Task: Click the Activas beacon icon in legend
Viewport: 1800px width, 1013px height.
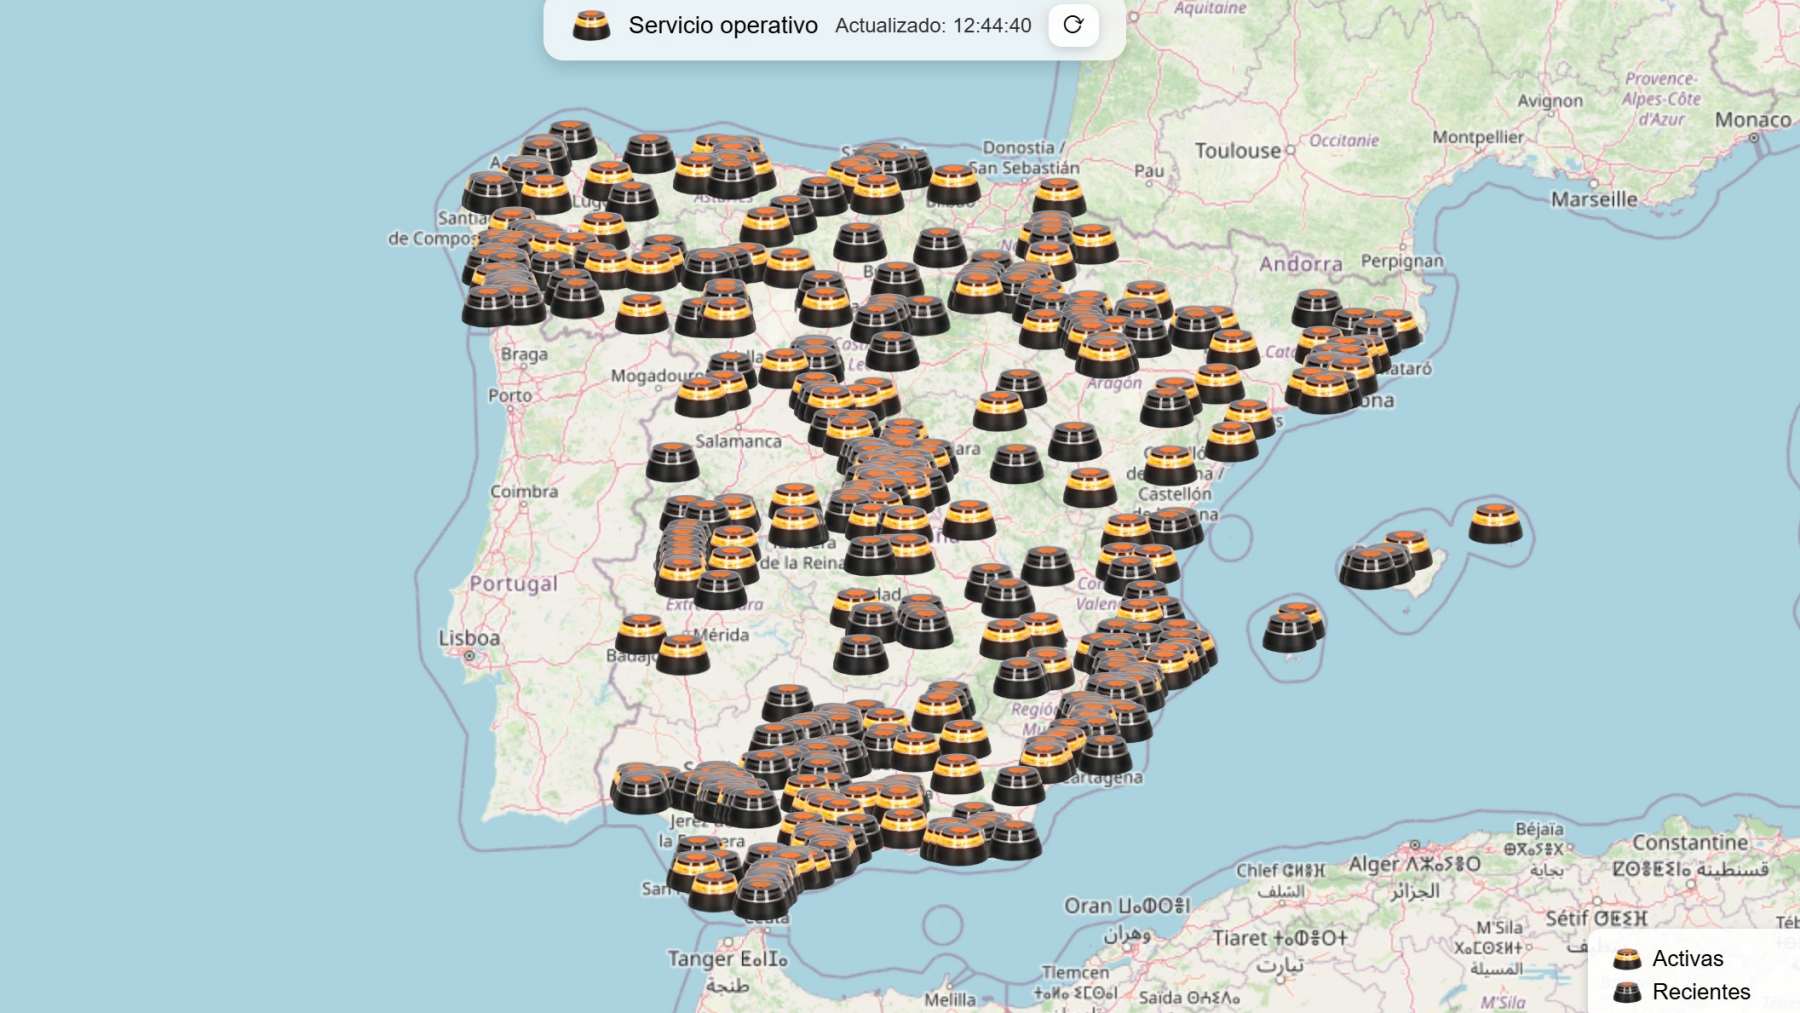Action: 1627,959
